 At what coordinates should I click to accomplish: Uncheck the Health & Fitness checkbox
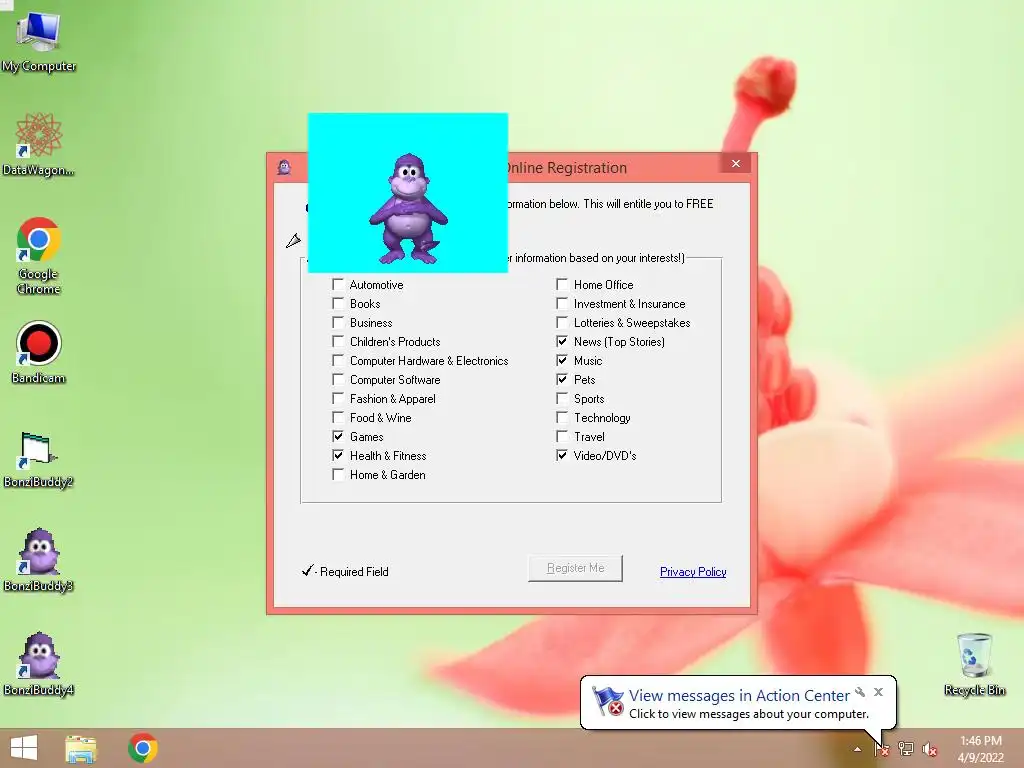(338, 455)
